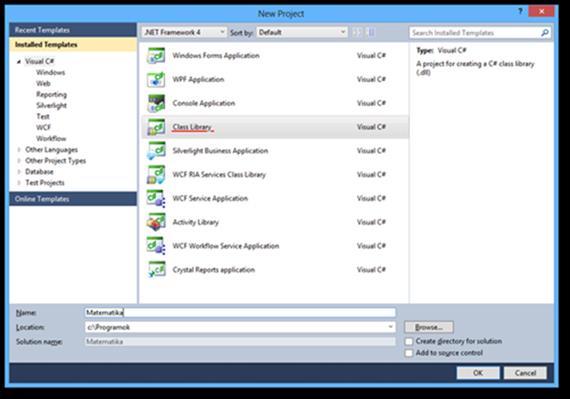Select the Windows Forms Application label
This screenshot has height=399, width=570.
(x=216, y=56)
